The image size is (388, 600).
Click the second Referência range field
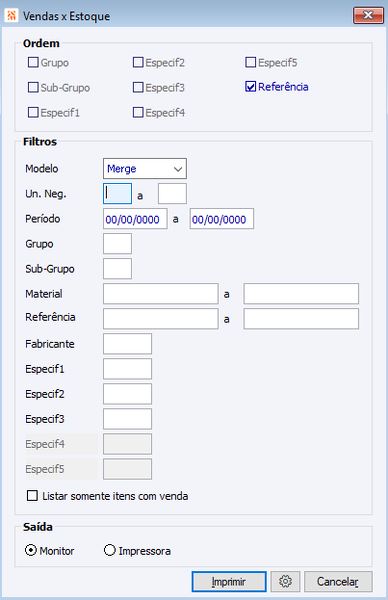301,319
